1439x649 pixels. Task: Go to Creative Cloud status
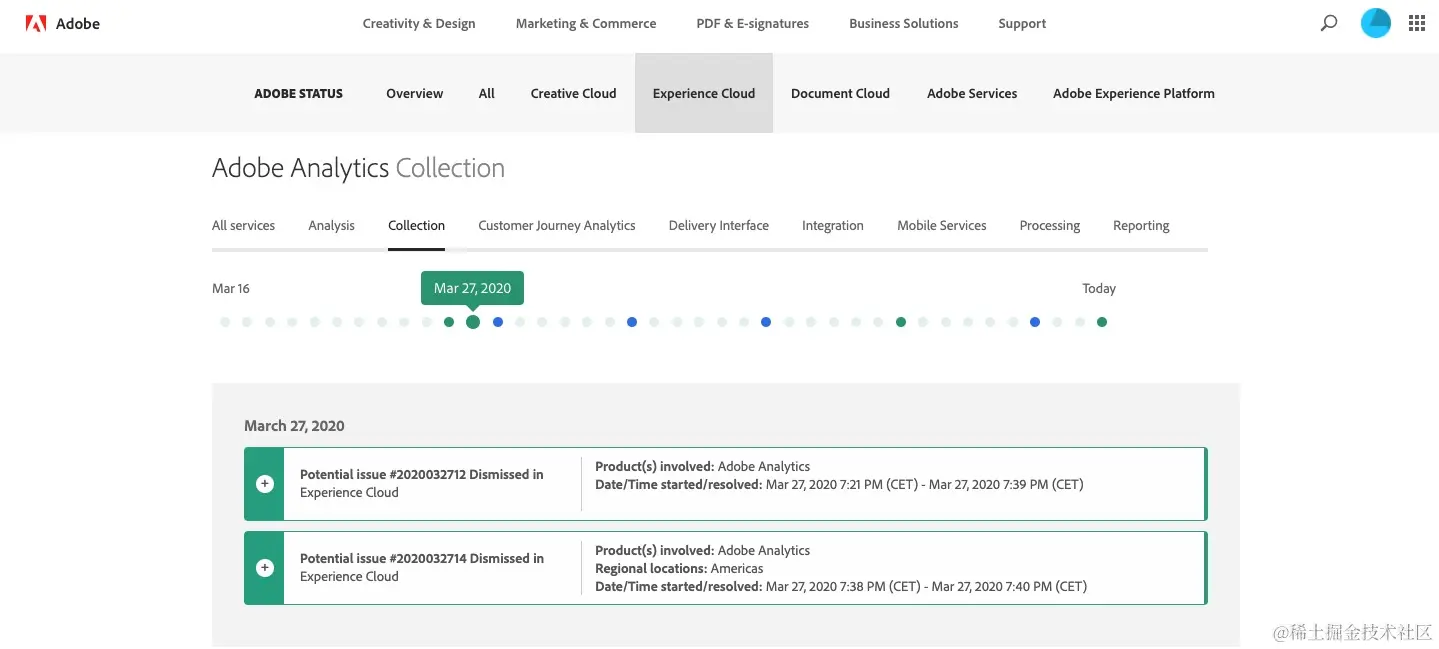[574, 93]
